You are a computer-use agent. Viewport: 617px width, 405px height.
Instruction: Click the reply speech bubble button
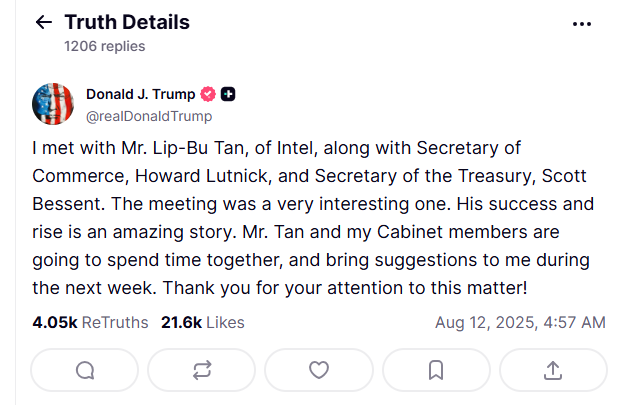pos(85,370)
